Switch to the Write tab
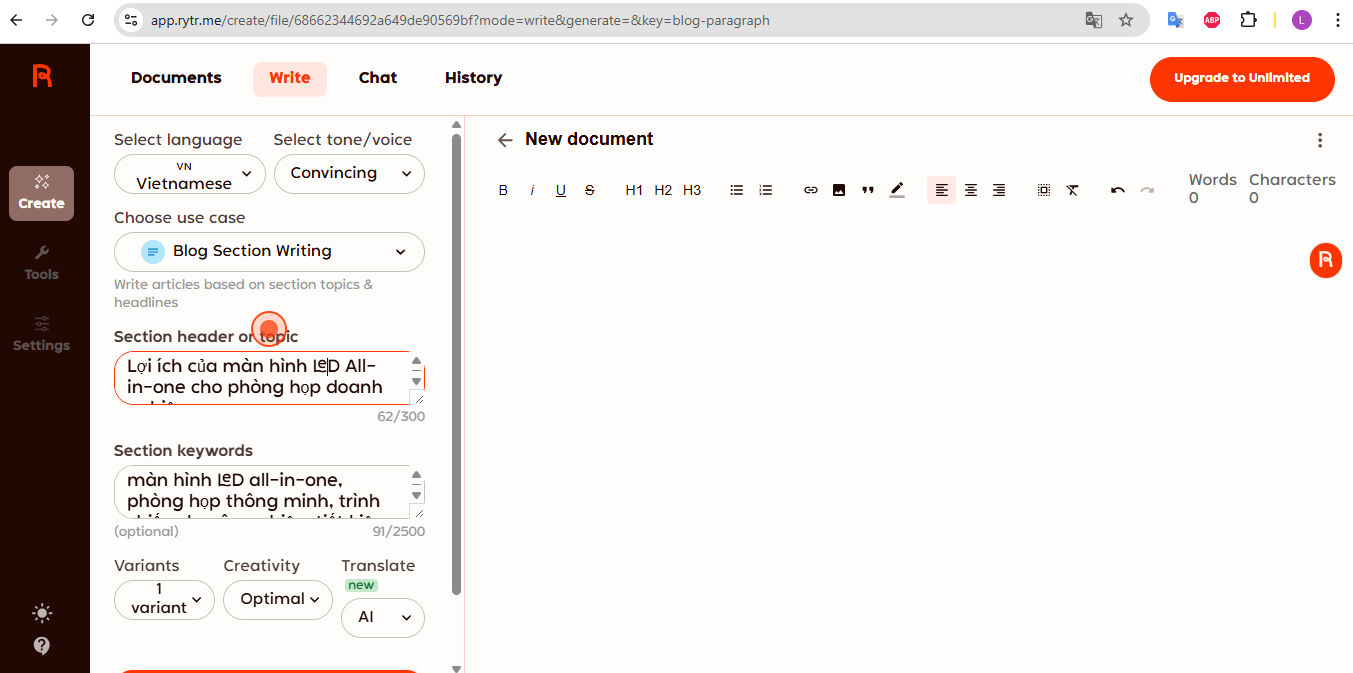The height and width of the screenshot is (673, 1353). coord(290,78)
